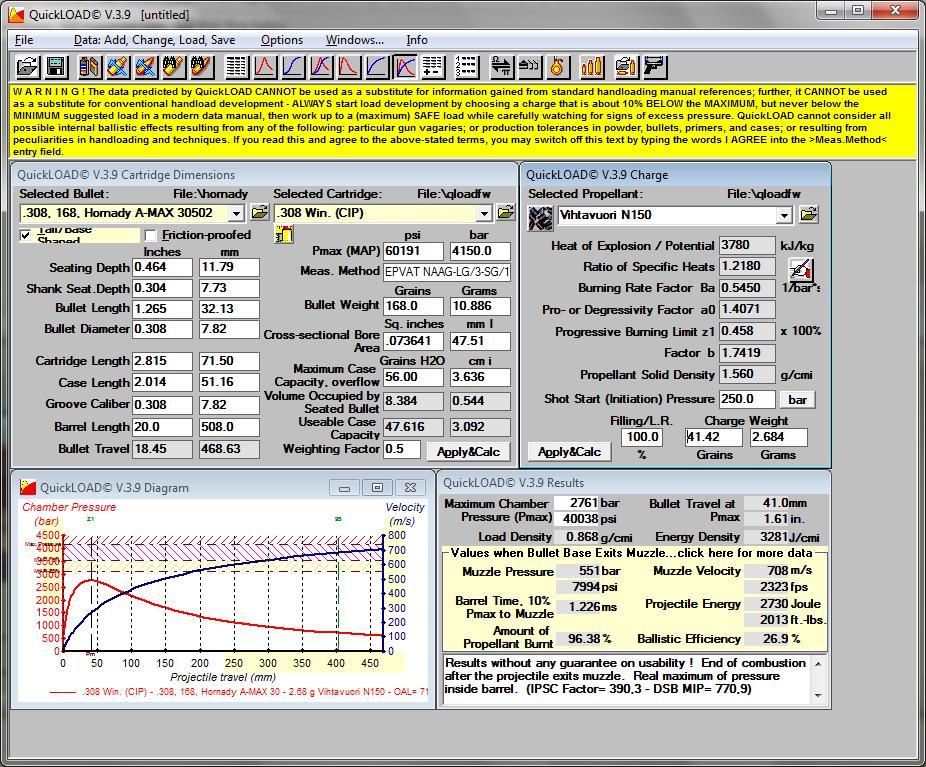
Task: Click the bar unit button for Shot Start Pressure
Action: (797, 400)
